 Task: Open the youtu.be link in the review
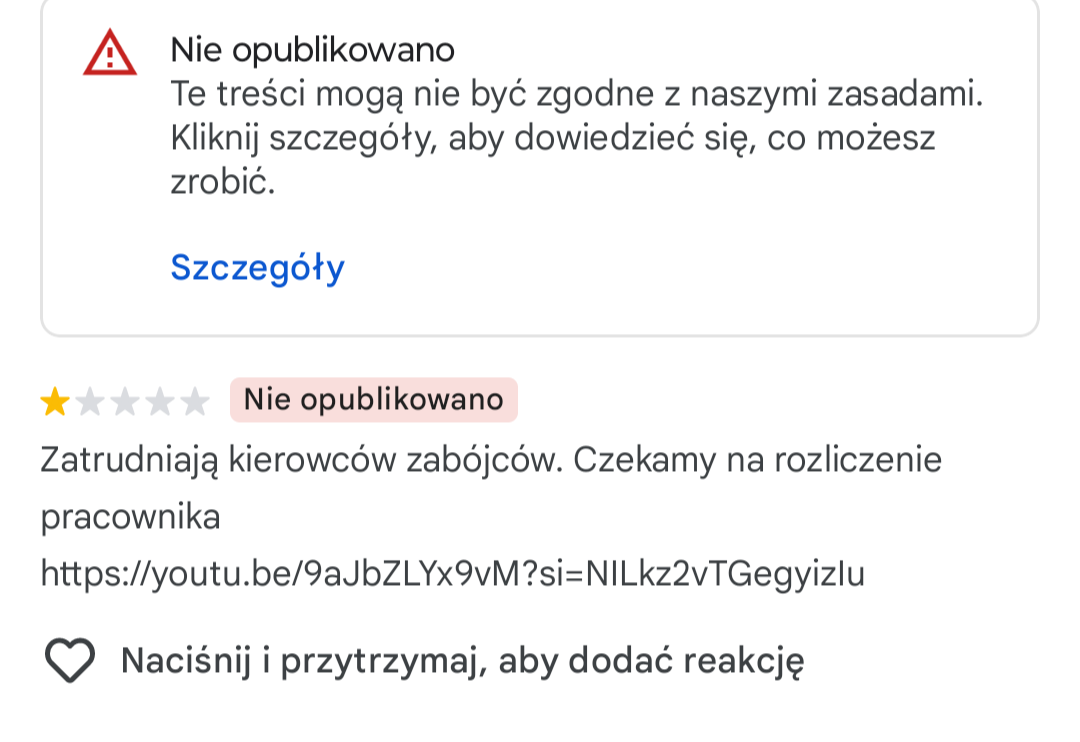(452, 573)
